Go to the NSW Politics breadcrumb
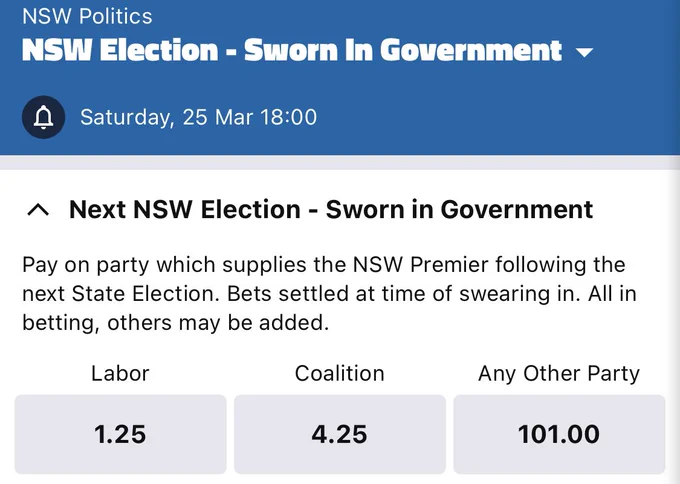The image size is (680, 484). coord(87,16)
